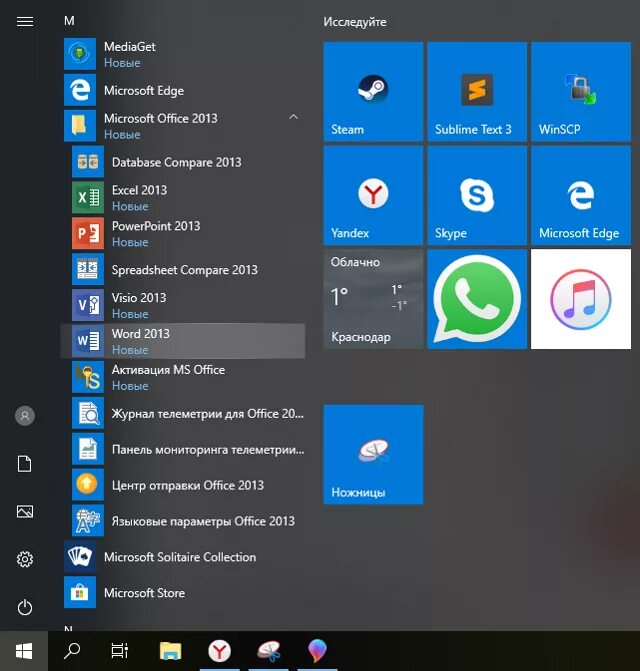
Task: Open Панель мониторинга телеметрии
Action: [184, 449]
